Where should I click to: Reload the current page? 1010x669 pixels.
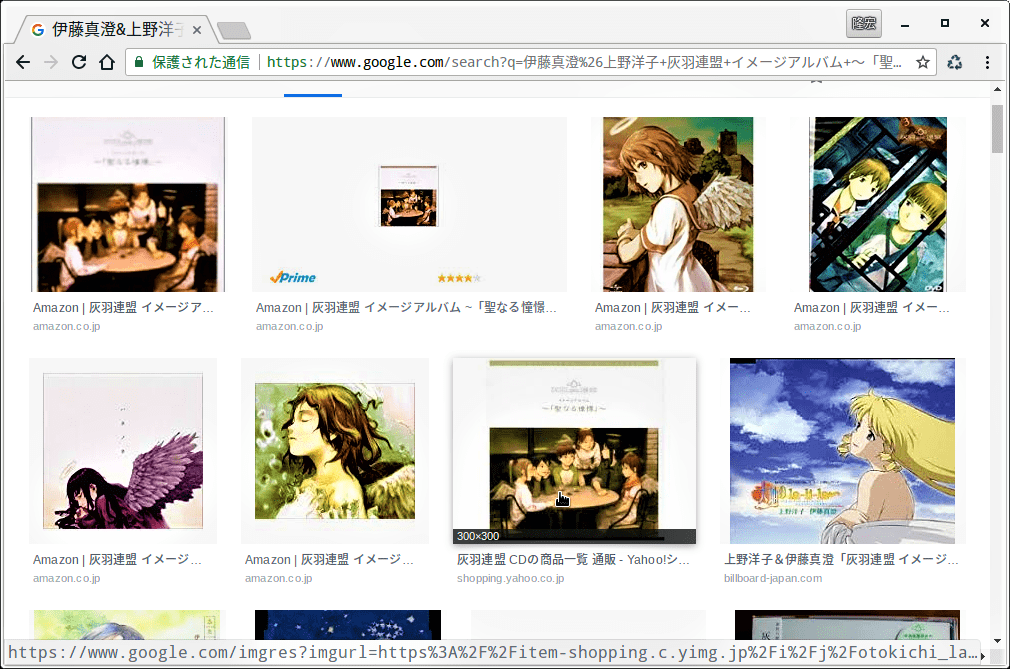[x=79, y=62]
